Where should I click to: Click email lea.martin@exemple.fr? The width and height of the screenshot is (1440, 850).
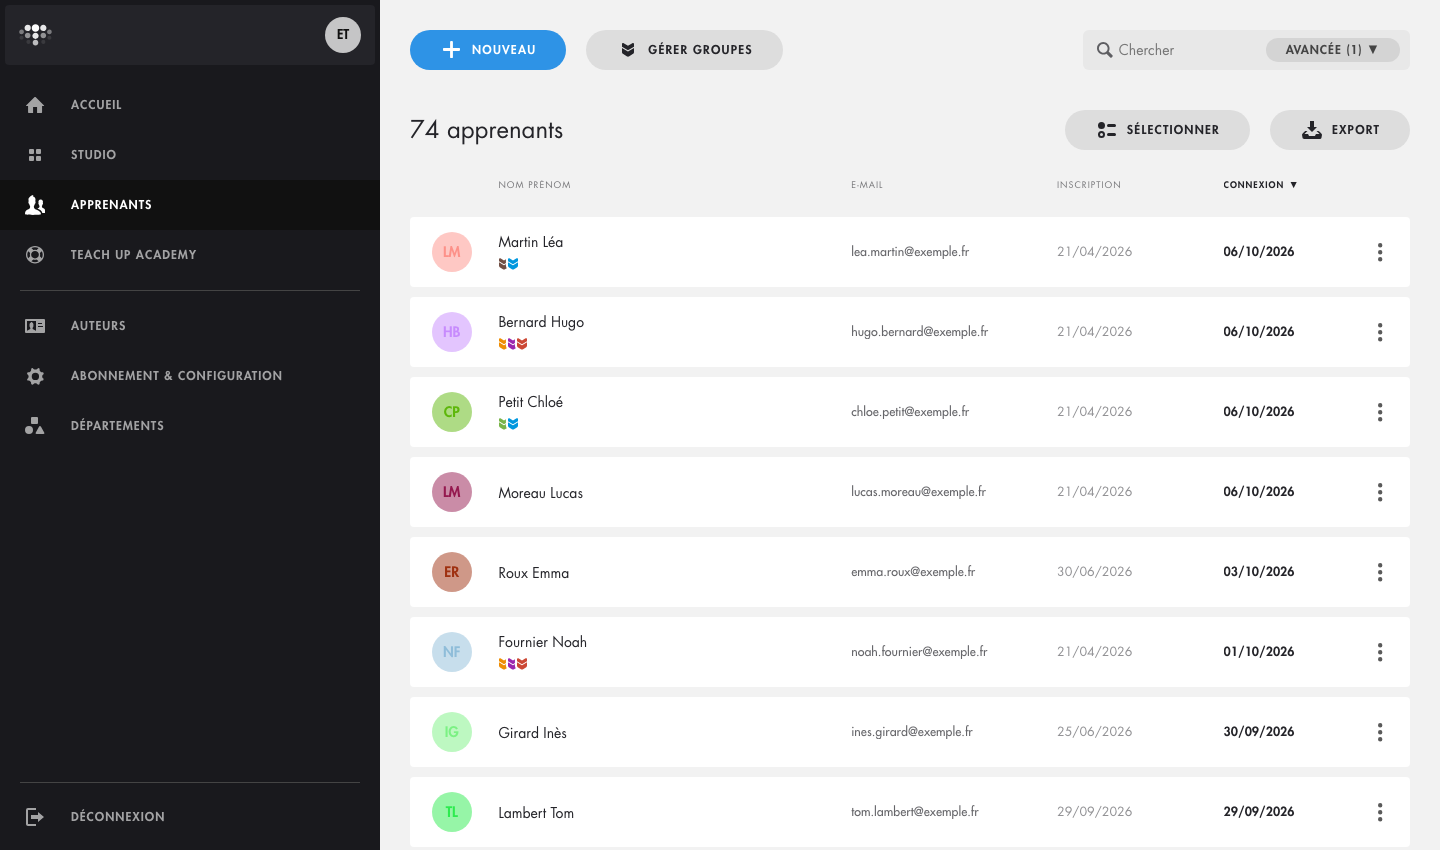(x=910, y=252)
